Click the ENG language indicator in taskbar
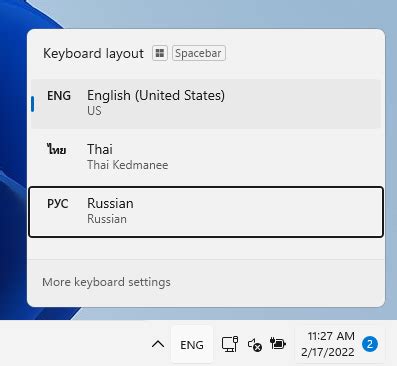Viewport: 397px width, 366px height. (192, 344)
